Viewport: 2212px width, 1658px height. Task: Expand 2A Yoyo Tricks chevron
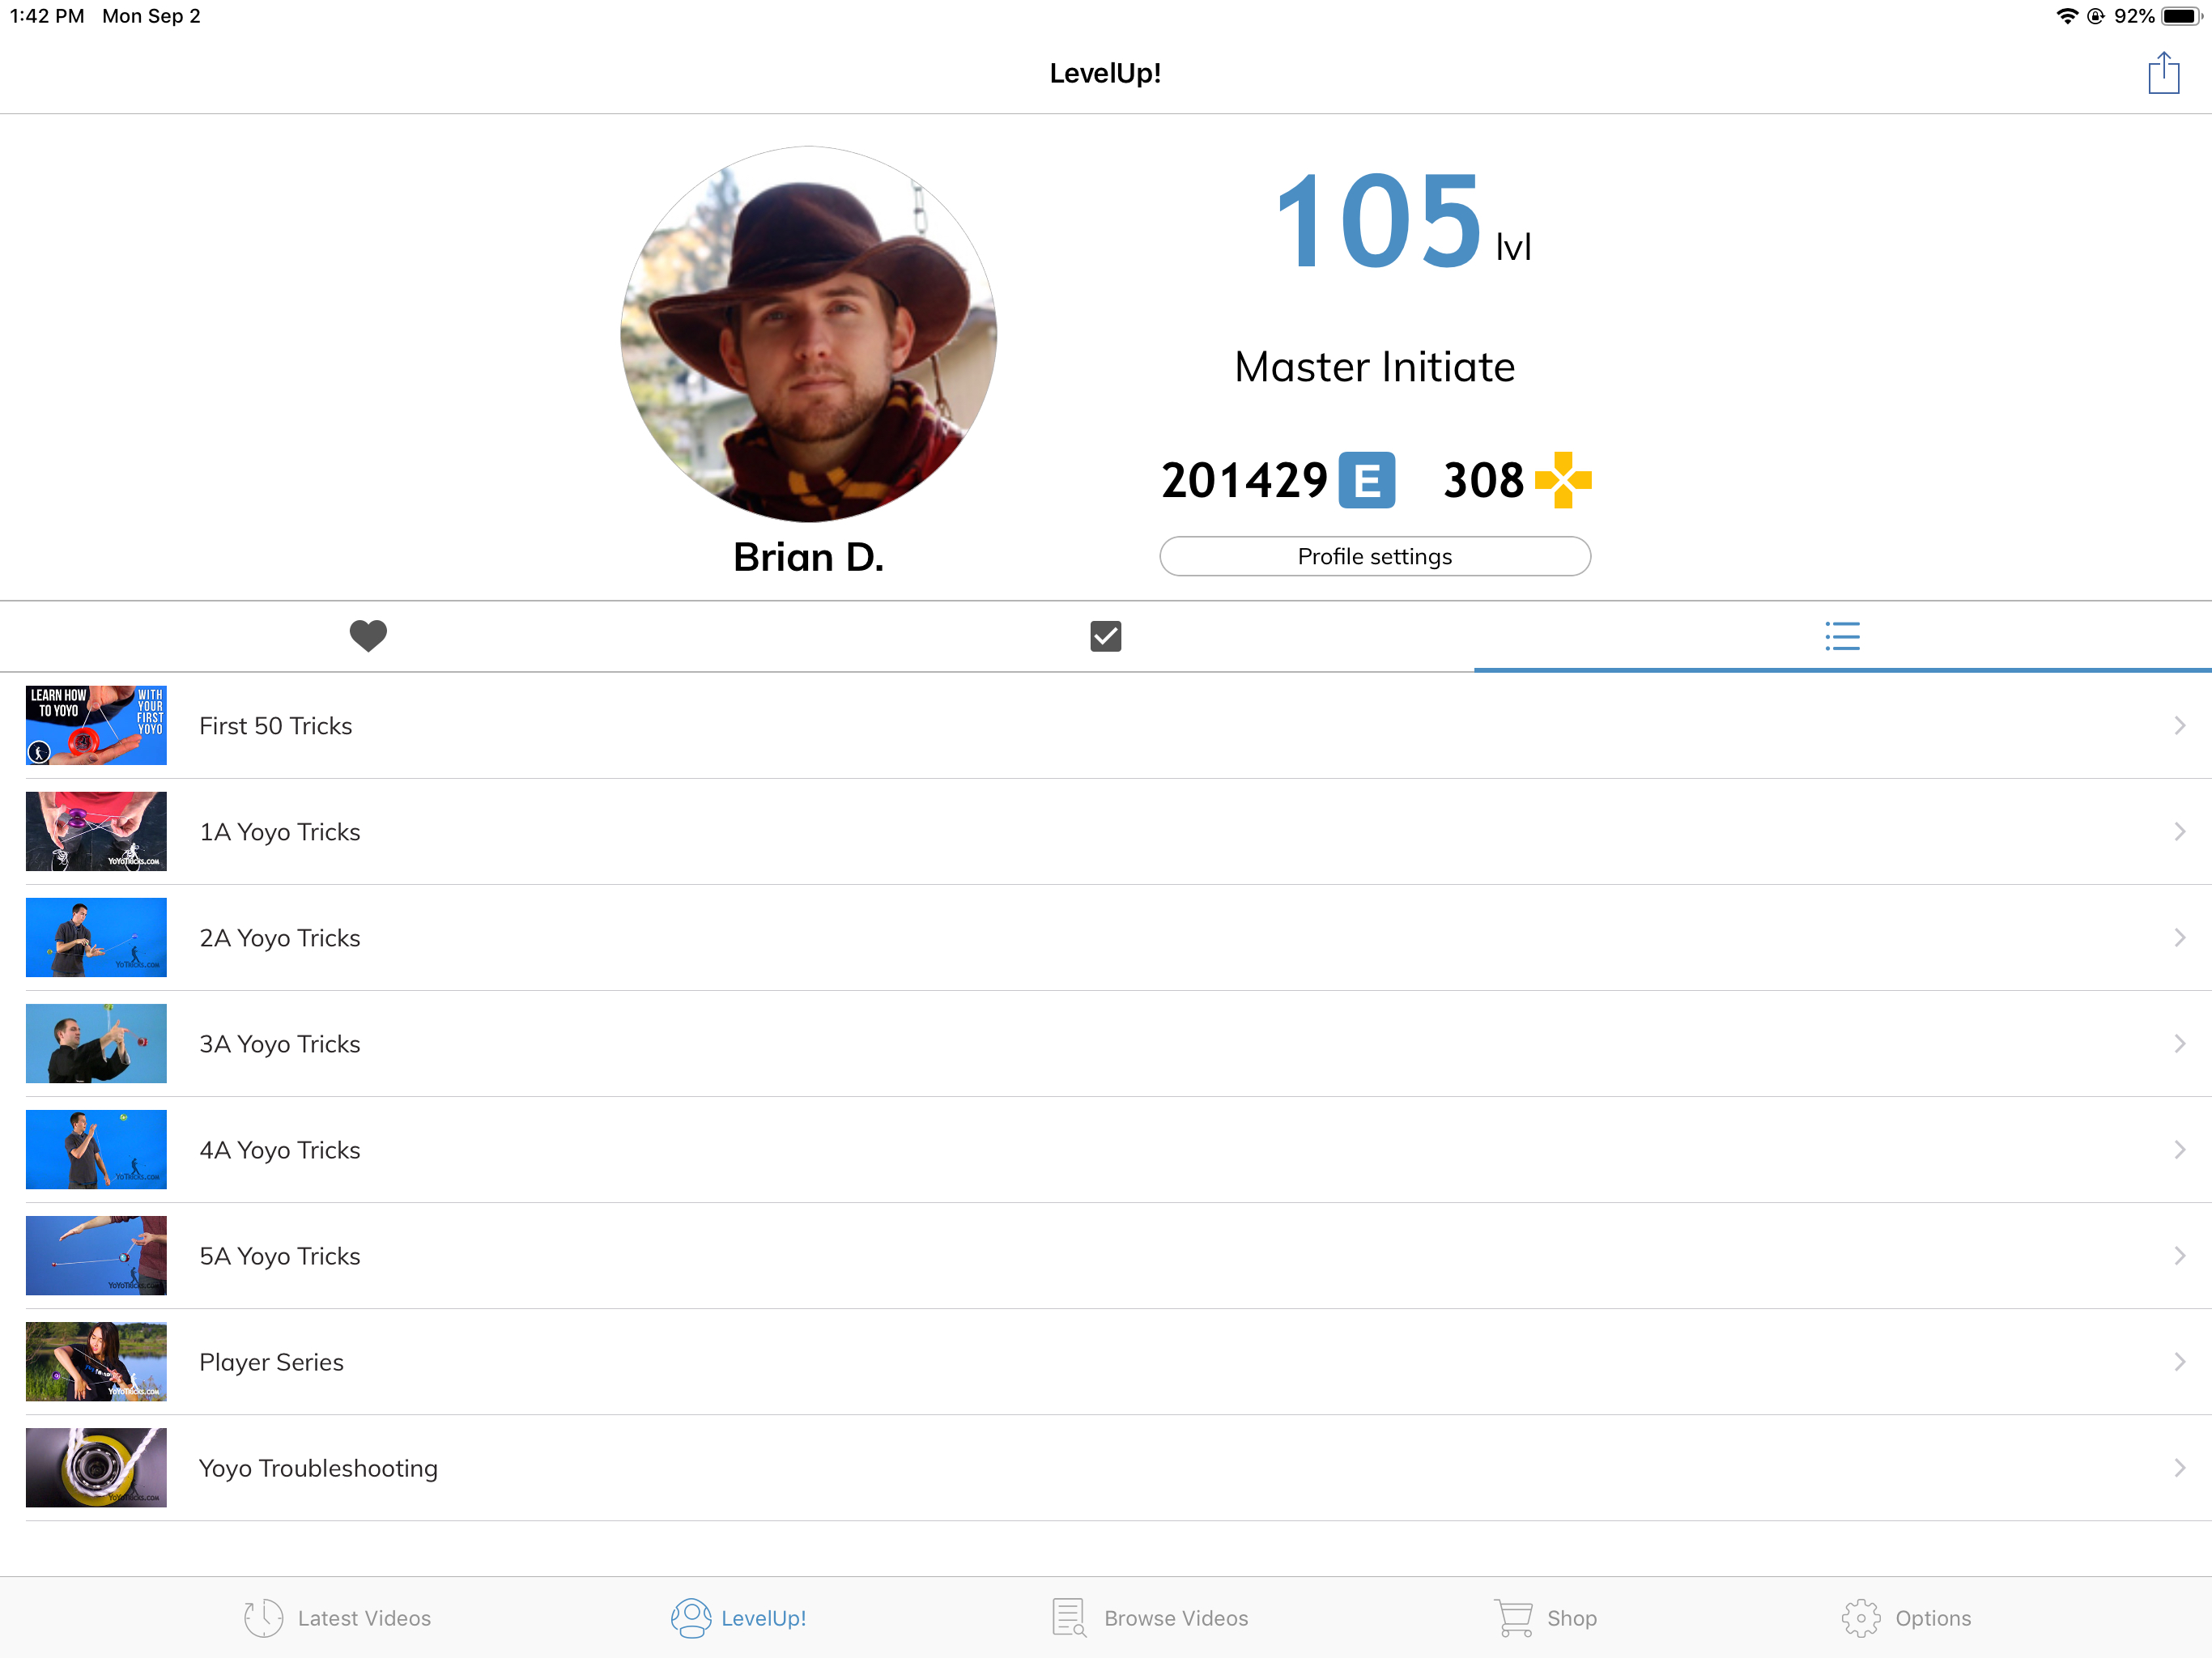pos(2180,937)
